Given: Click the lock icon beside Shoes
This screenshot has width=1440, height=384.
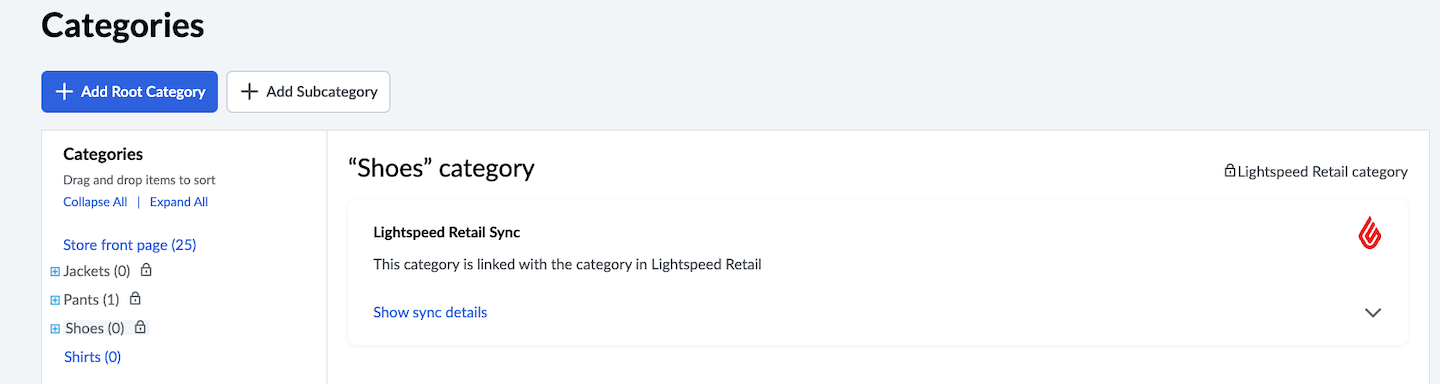Looking at the screenshot, I should [x=140, y=327].
